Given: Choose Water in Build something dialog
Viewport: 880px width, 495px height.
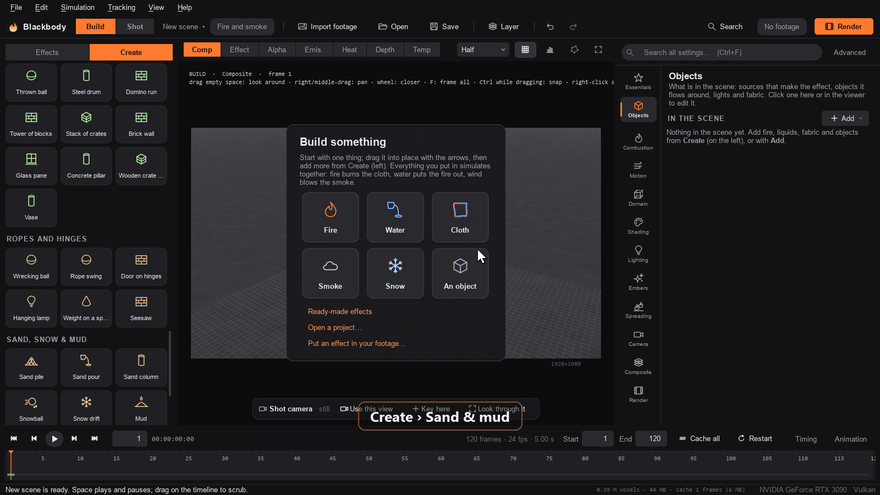Looking at the screenshot, I should [x=395, y=217].
